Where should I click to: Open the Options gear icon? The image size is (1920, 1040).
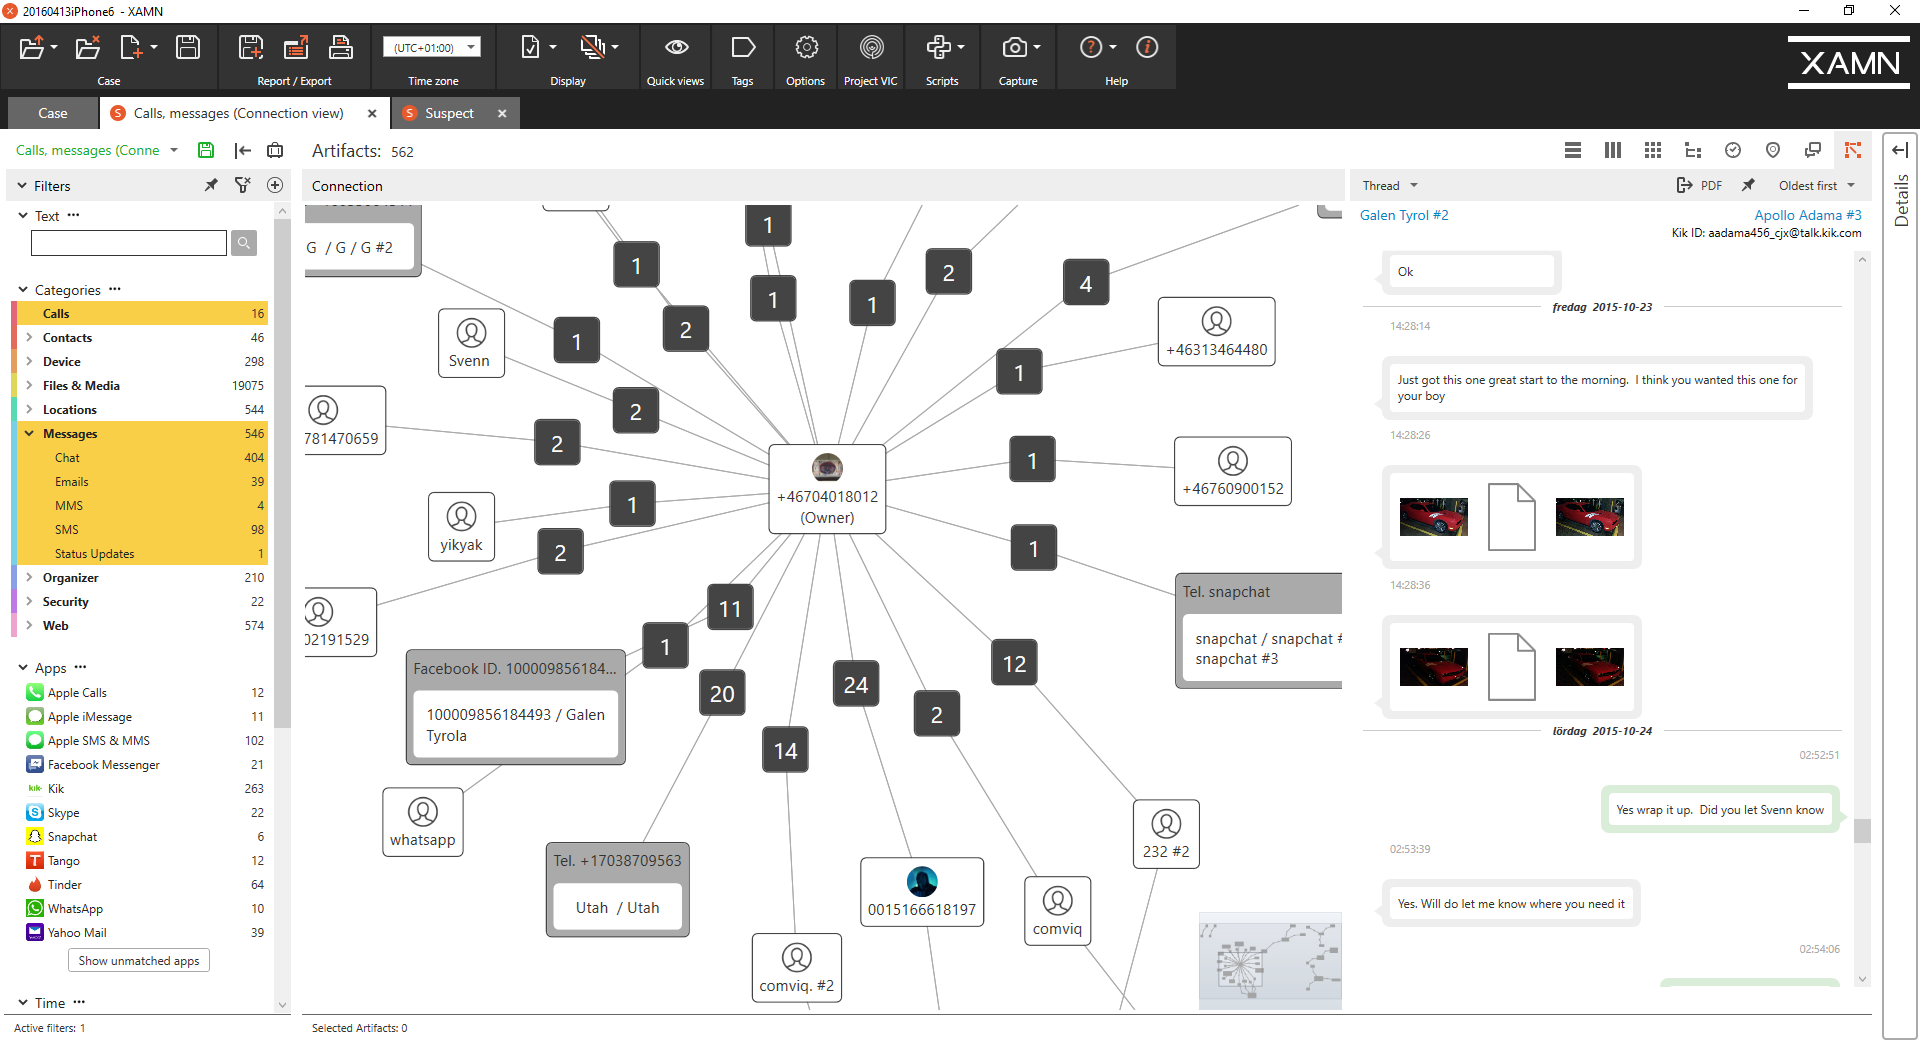click(x=806, y=48)
